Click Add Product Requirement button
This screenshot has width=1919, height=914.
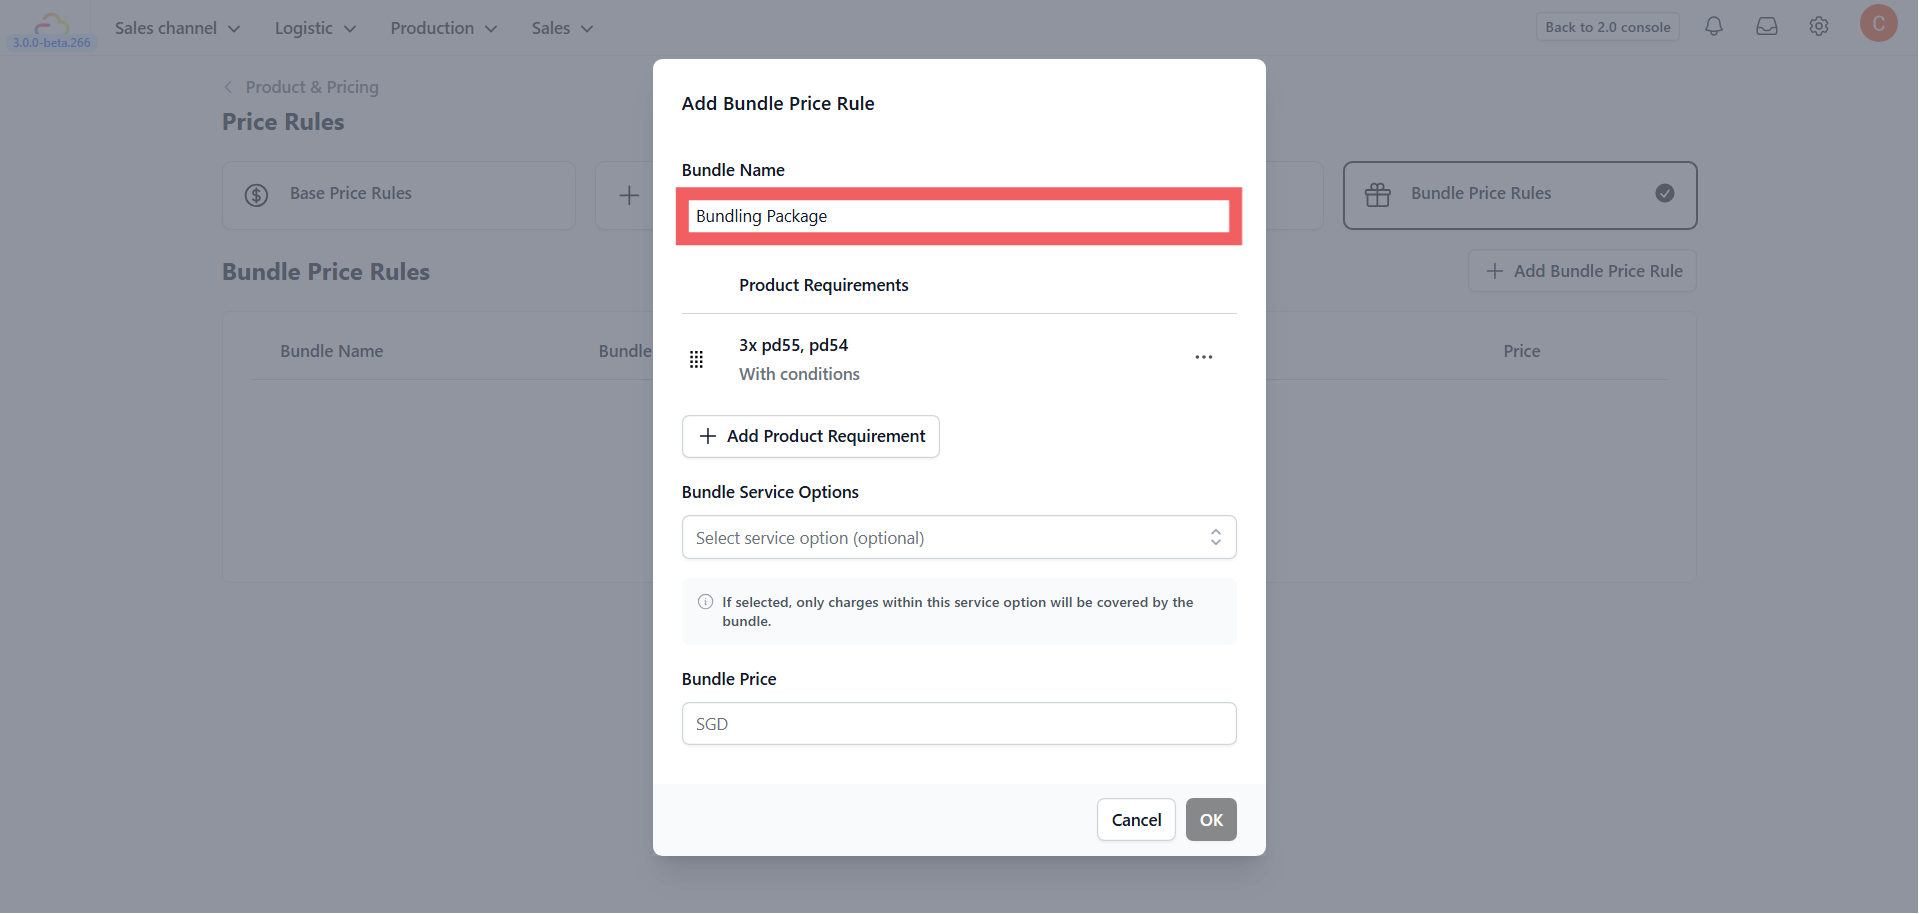coord(811,436)
